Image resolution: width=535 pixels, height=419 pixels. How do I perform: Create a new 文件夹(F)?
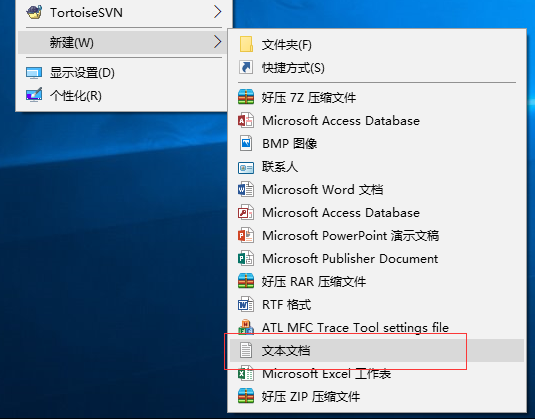click(377, 45)
